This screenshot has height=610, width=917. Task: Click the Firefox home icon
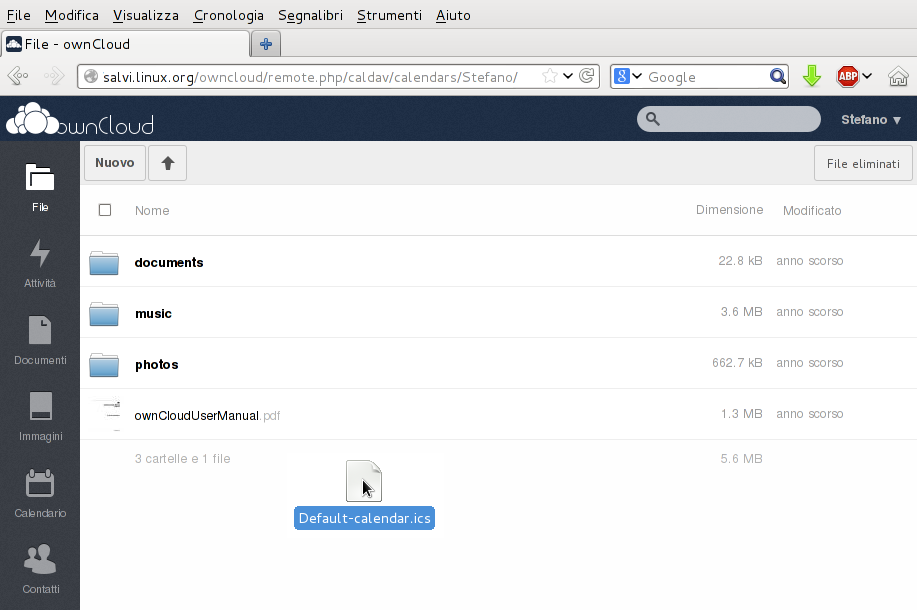pyautogui.click(x=897, y=76)
